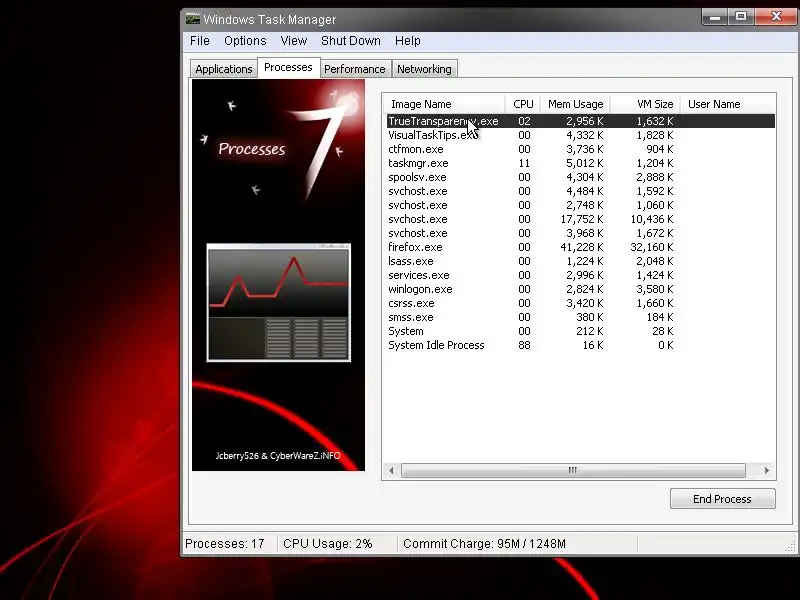Sort by User Name column header
The image size is (800, 600).
click(x=729, y=104)
